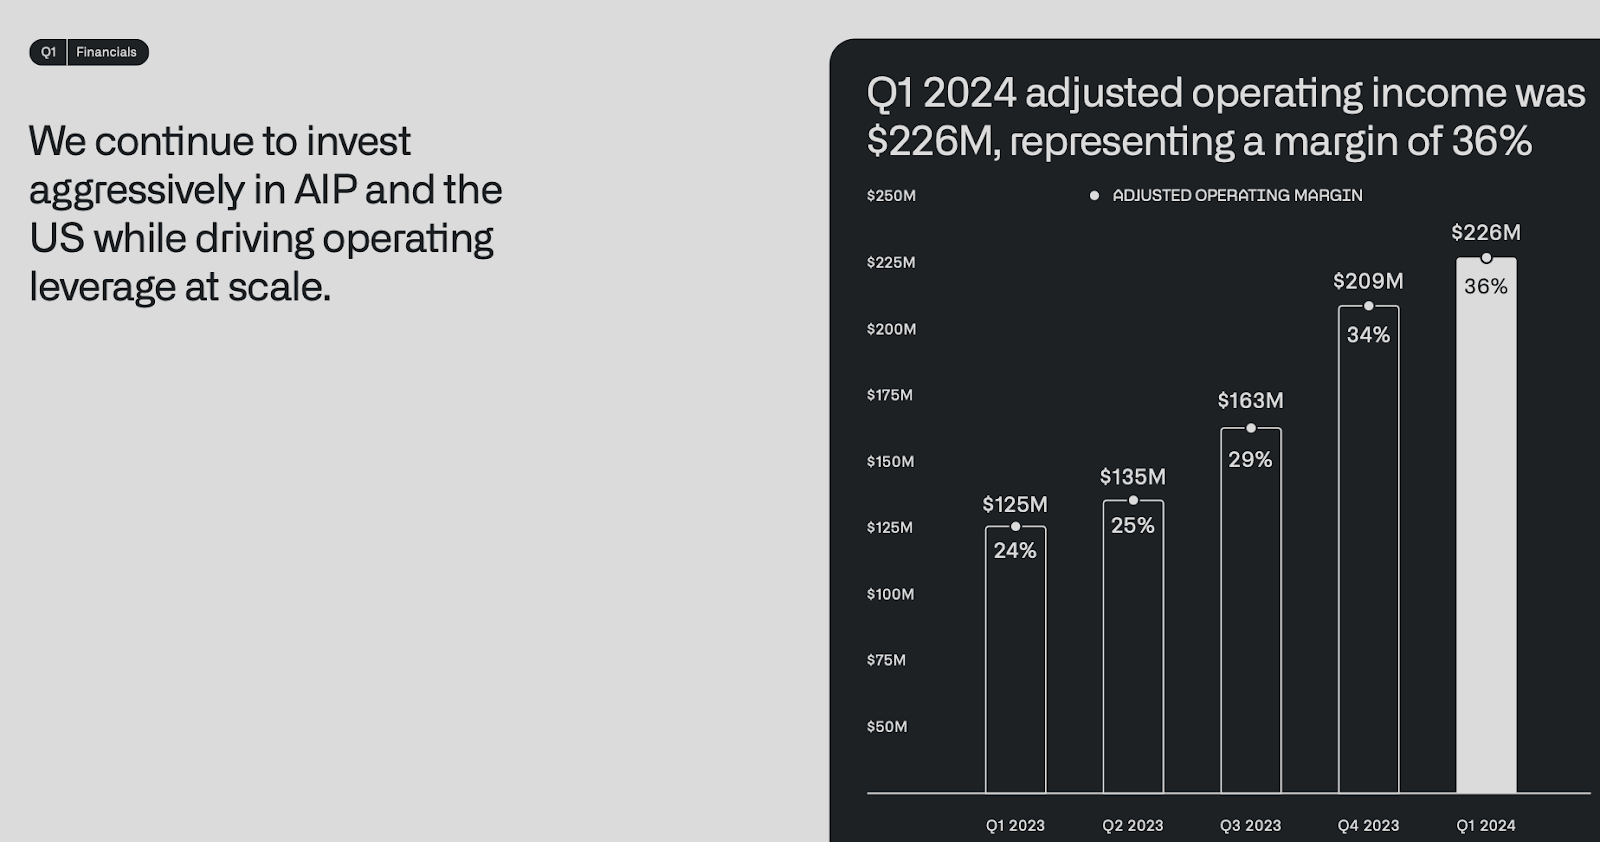
Task: Click the Adjusted Operating Margin legend dot
Action: tap(1094, 196)
